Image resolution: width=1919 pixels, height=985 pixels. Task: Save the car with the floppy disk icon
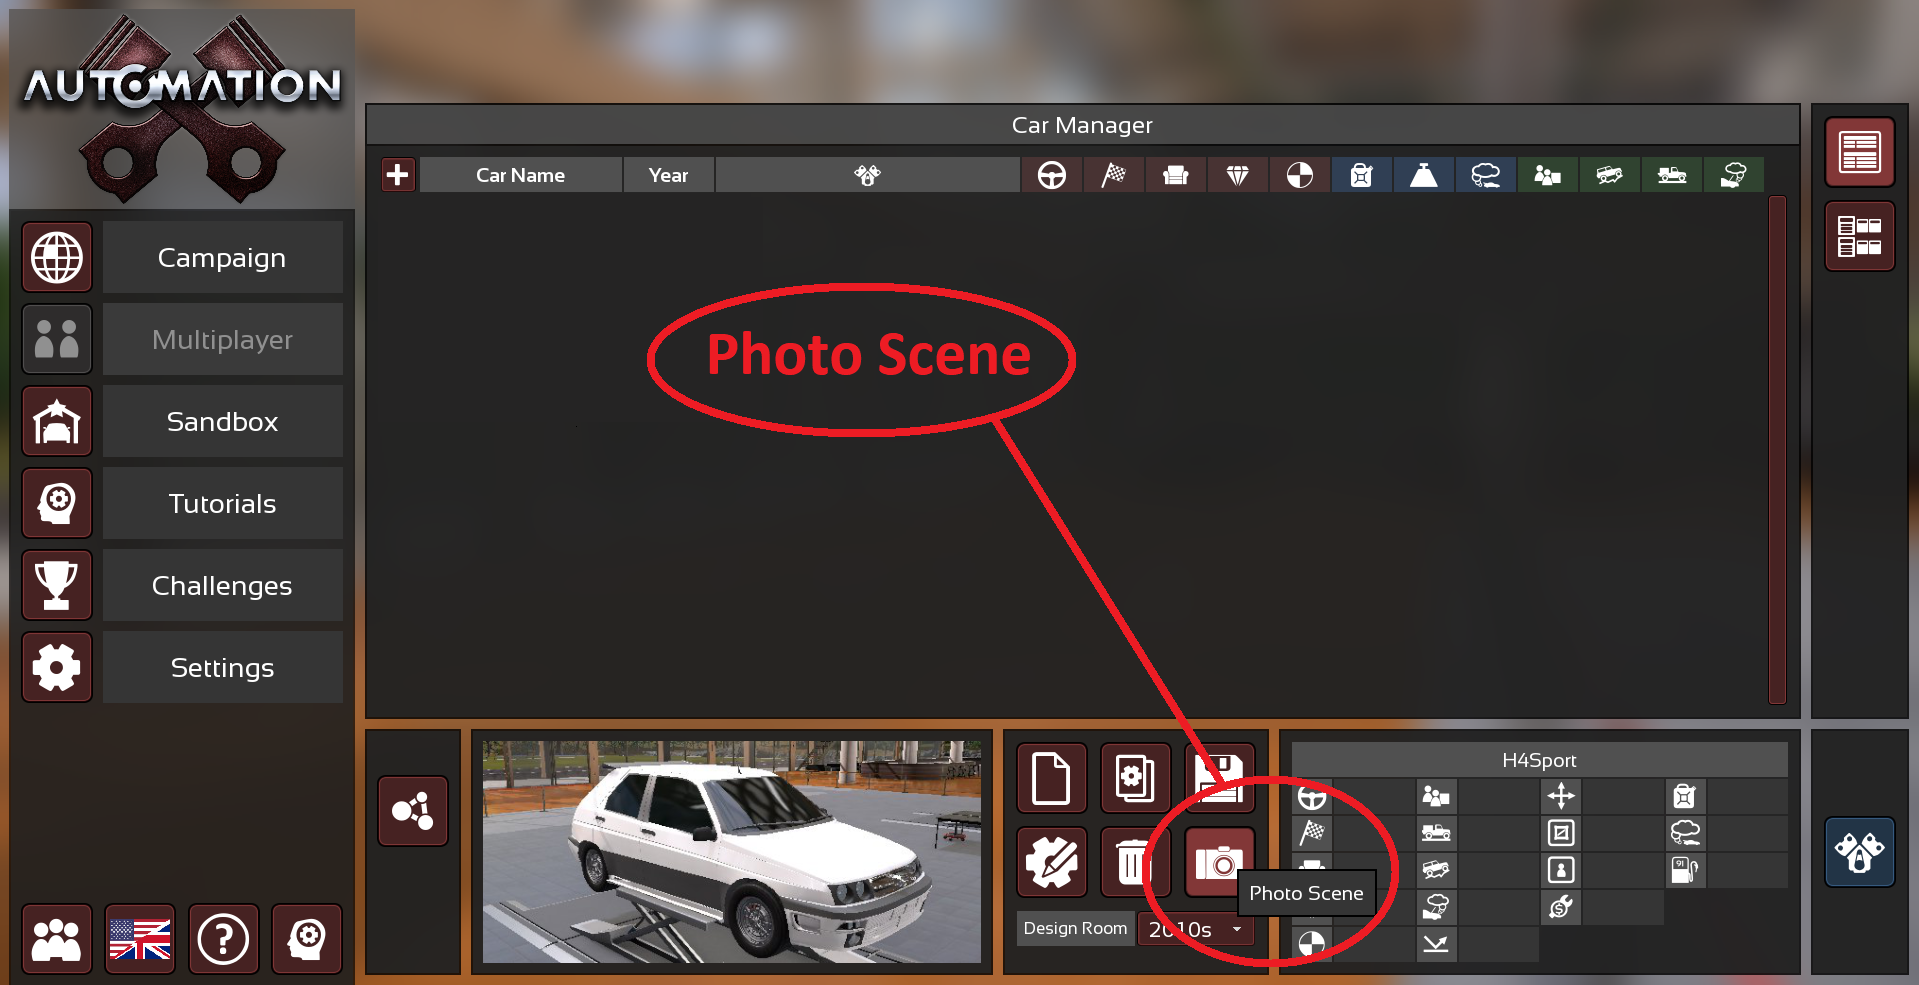(x=1220, y=778)
